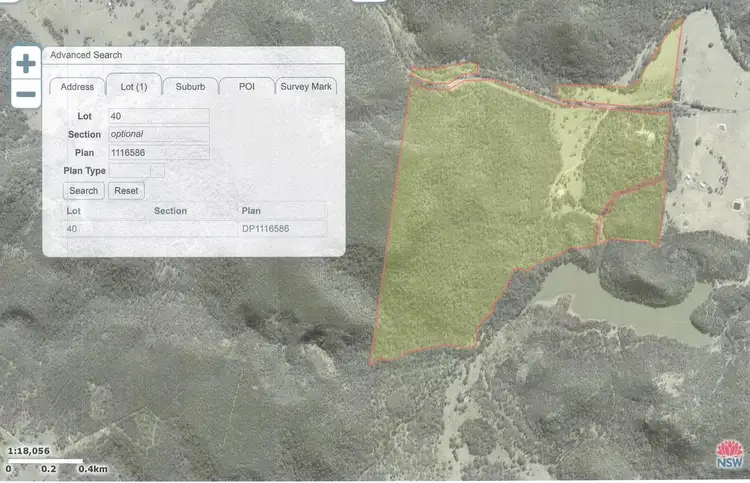Open the Suburb search tab
Image resolution: width=750 pixels, height=483 pixels.
190,87
